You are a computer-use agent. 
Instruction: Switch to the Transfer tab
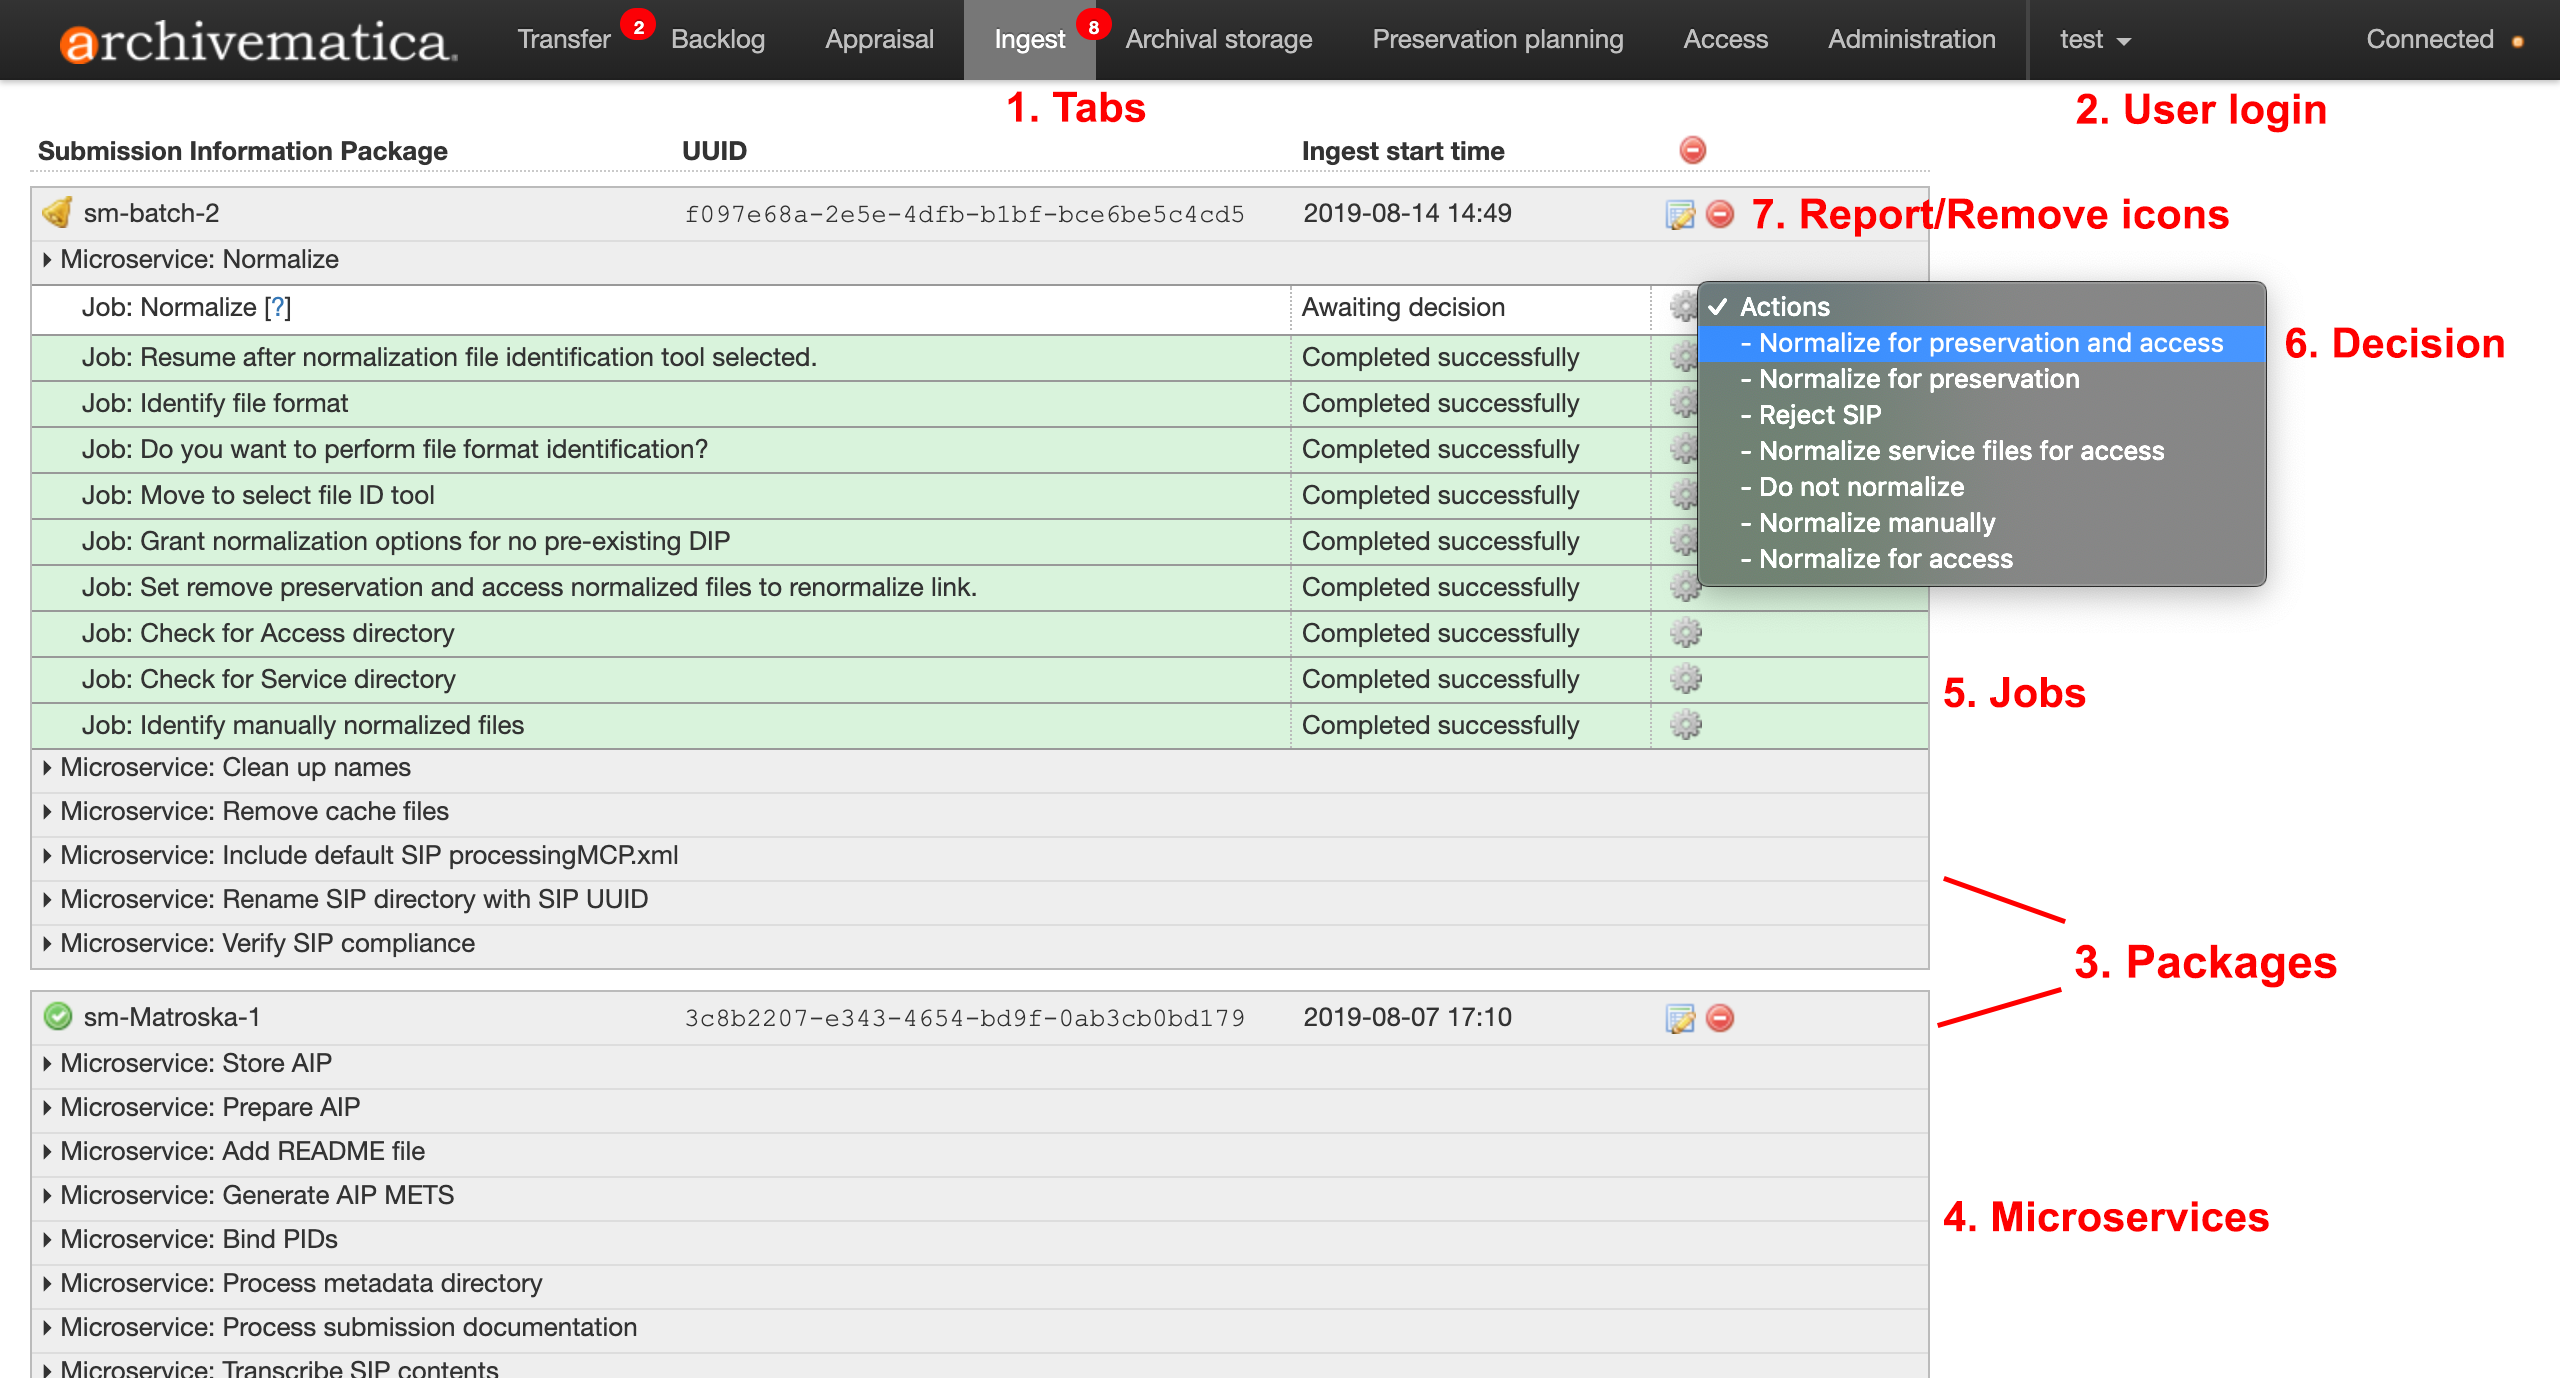point(563,40)
